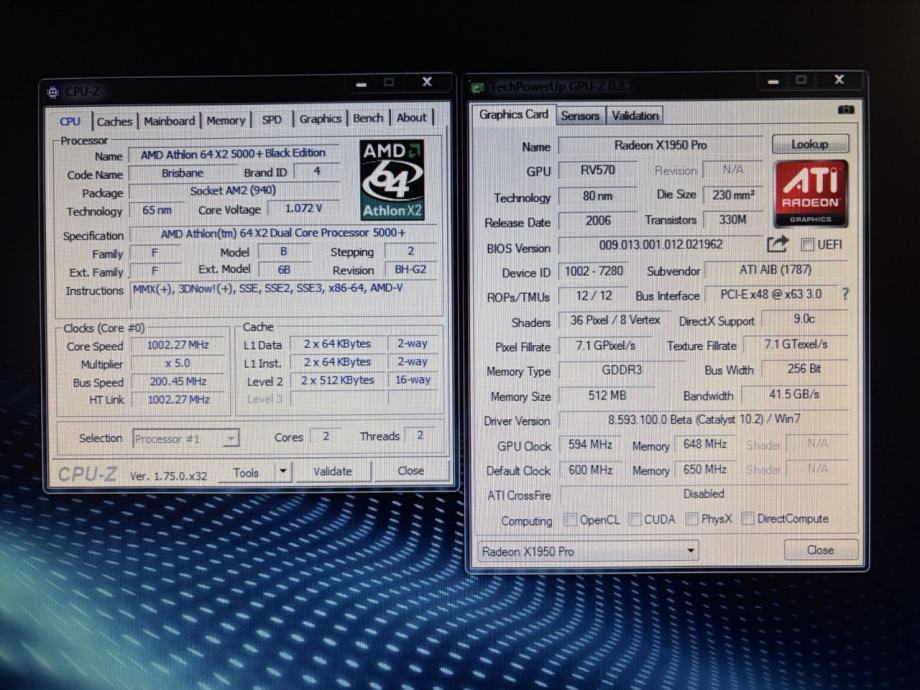Click the Tools button in CPU-Z
920x690 pixels.
[246, 472]
